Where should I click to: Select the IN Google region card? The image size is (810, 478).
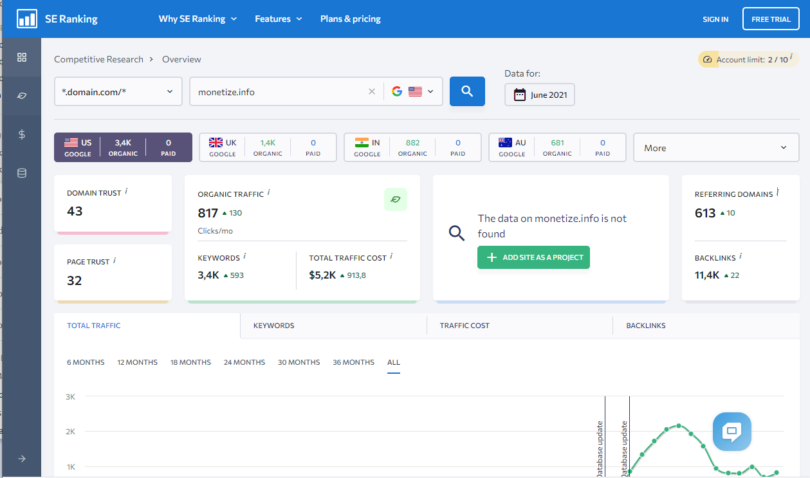pos(412,147)
